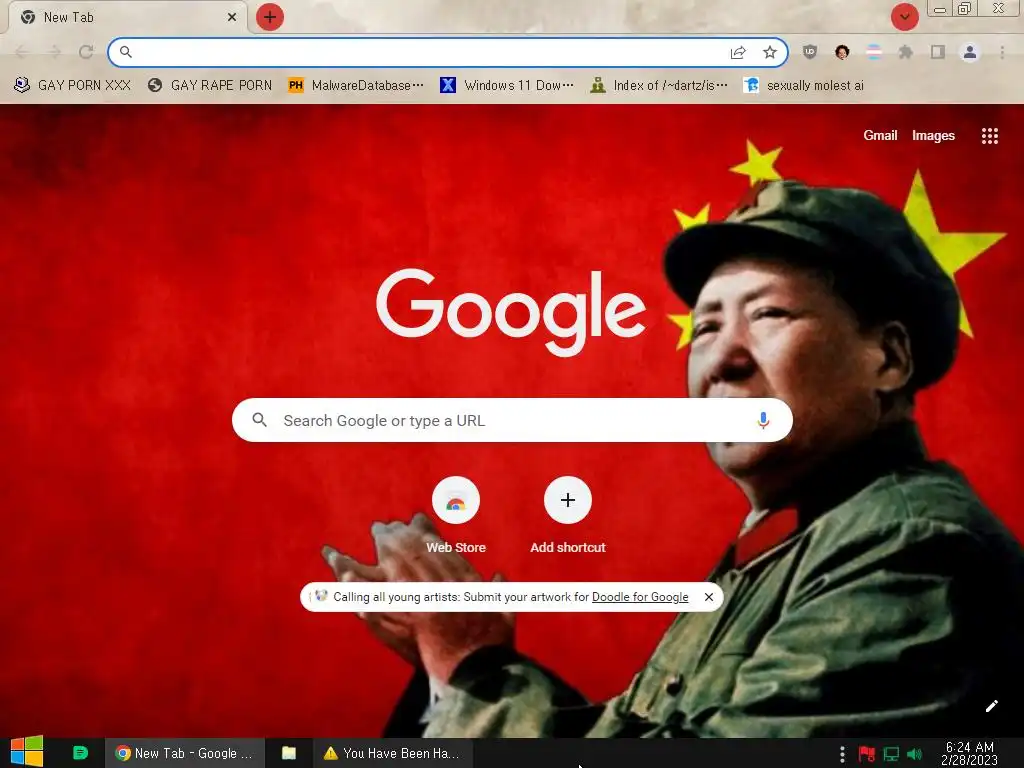Open the MalwareDatabase bookmark
Viewport: 1024px width, 768px height.
click(x=356, y=86)
